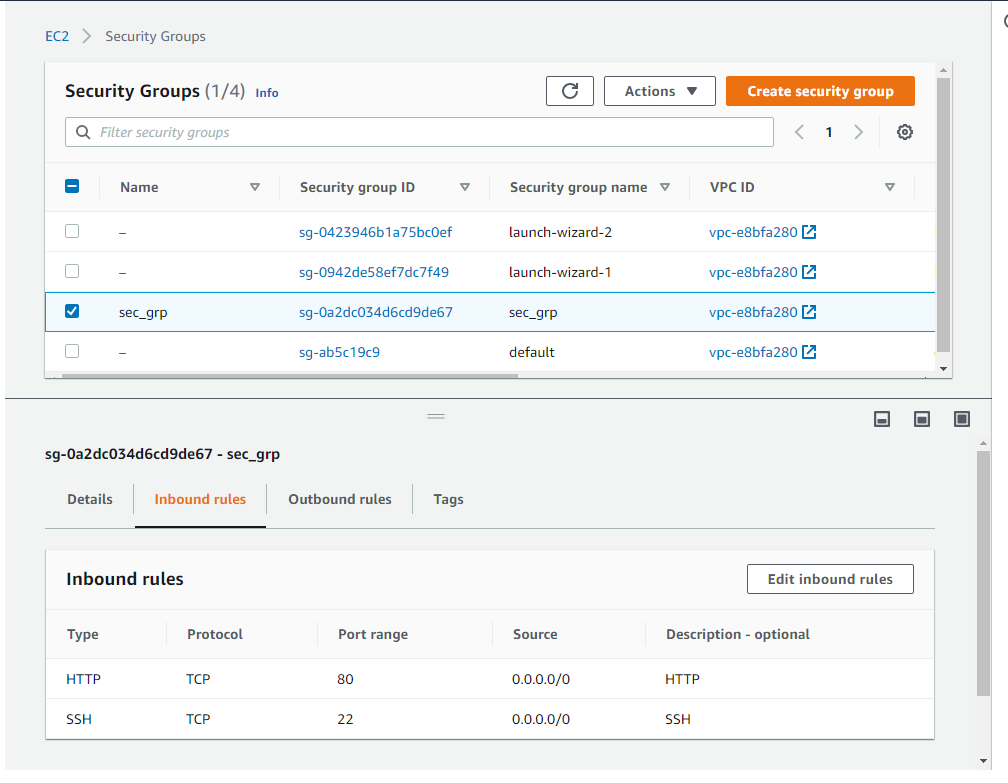Screen dimensions: 1008x783
Task: Uncheck the sec_grp row checkbox
Action: 71,310
